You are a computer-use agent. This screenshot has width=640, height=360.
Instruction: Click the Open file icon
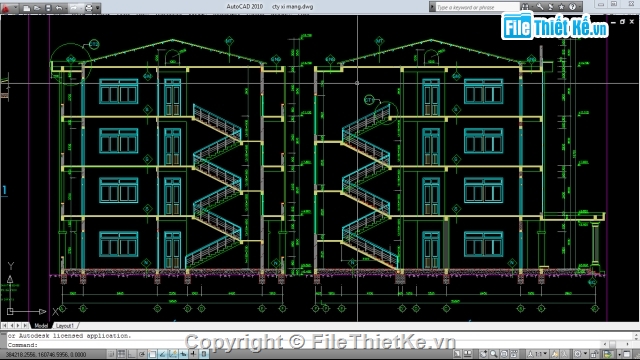click(x=37, y=8)
